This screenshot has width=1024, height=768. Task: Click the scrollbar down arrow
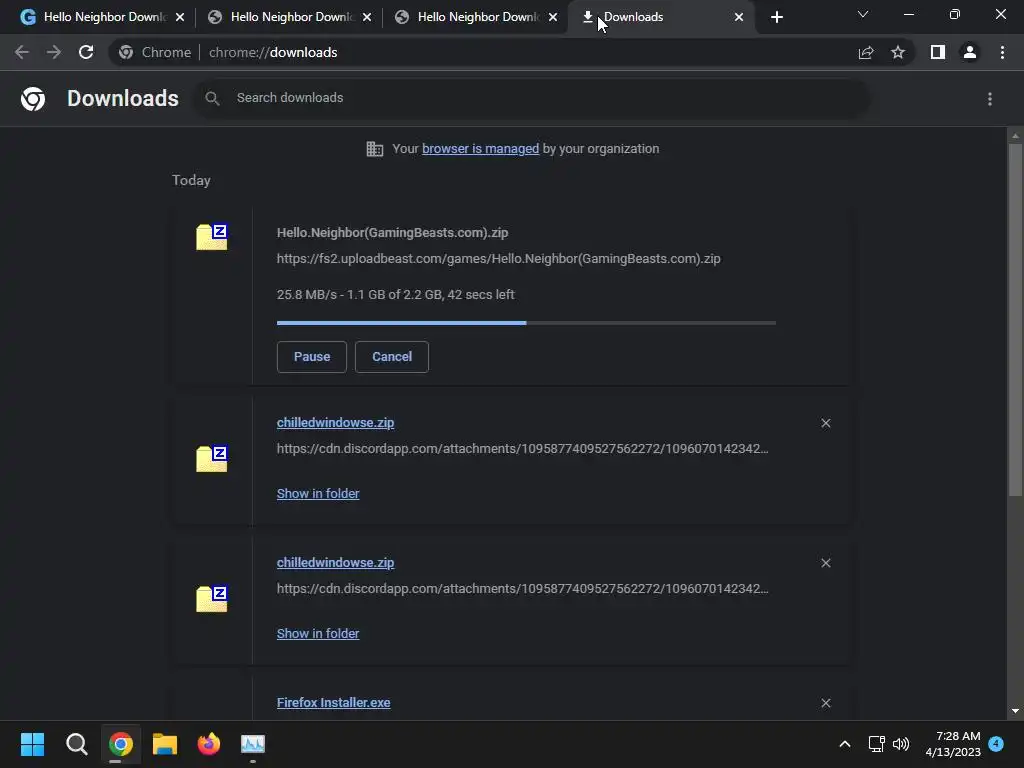tap(1015, 711)
